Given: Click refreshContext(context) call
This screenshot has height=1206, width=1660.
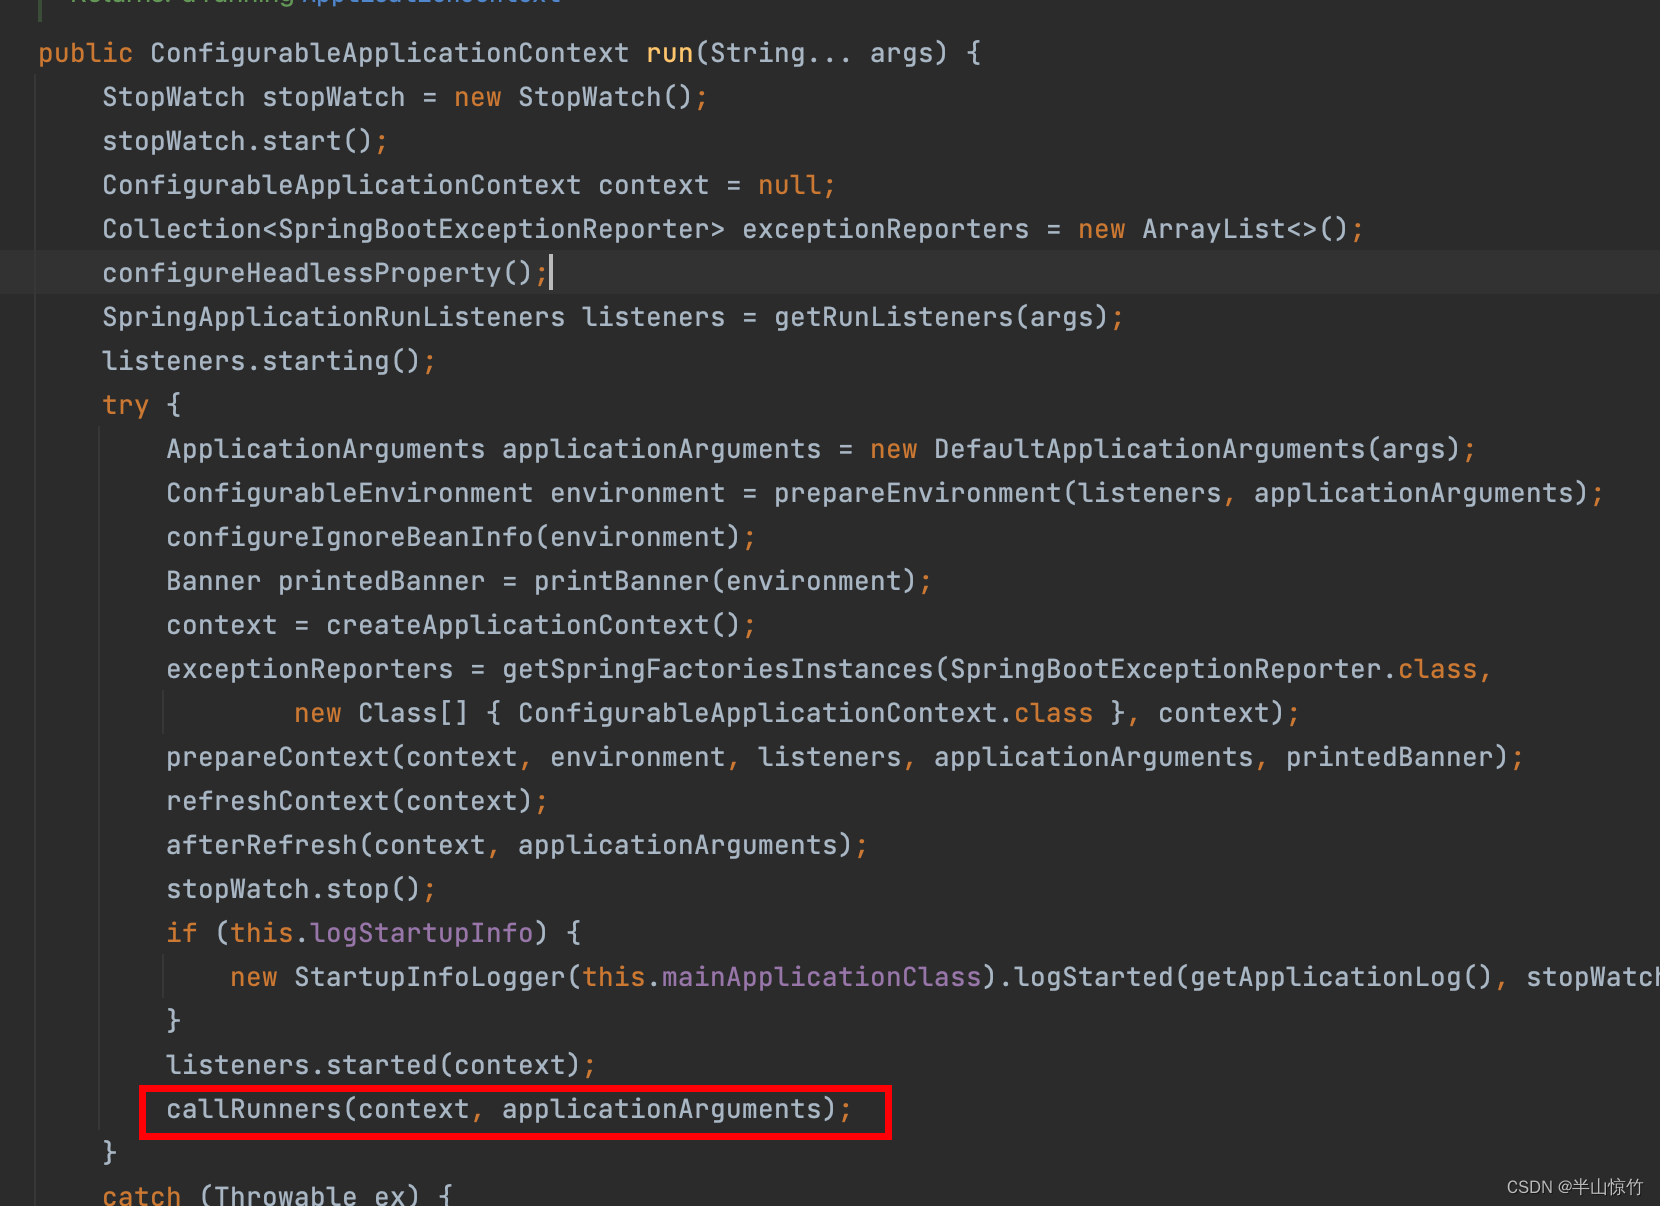Looking at the screenshot, I should [x=350, y=801].
